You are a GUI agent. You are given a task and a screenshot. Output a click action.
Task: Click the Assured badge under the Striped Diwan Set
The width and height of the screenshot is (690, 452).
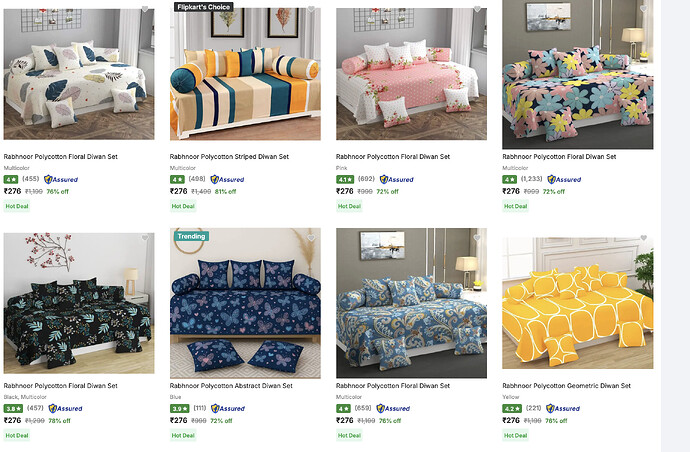(227, 180)
